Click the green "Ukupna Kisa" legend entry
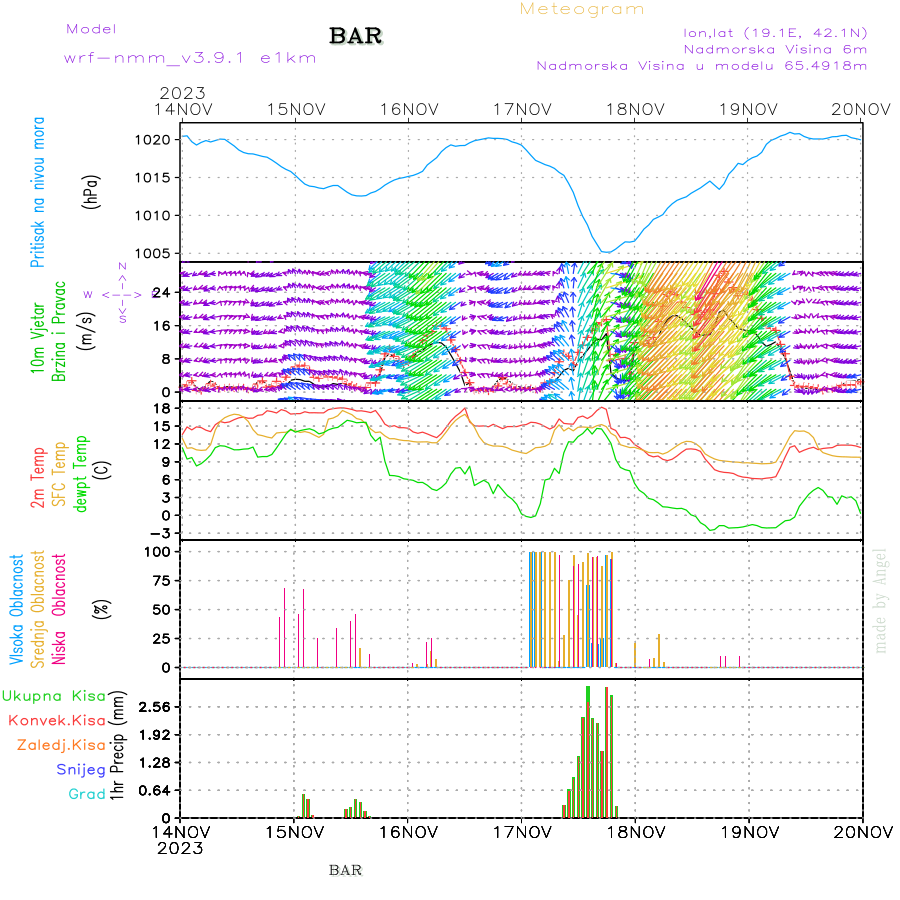Viewport: 900px width, 900px height. point(54,696)
